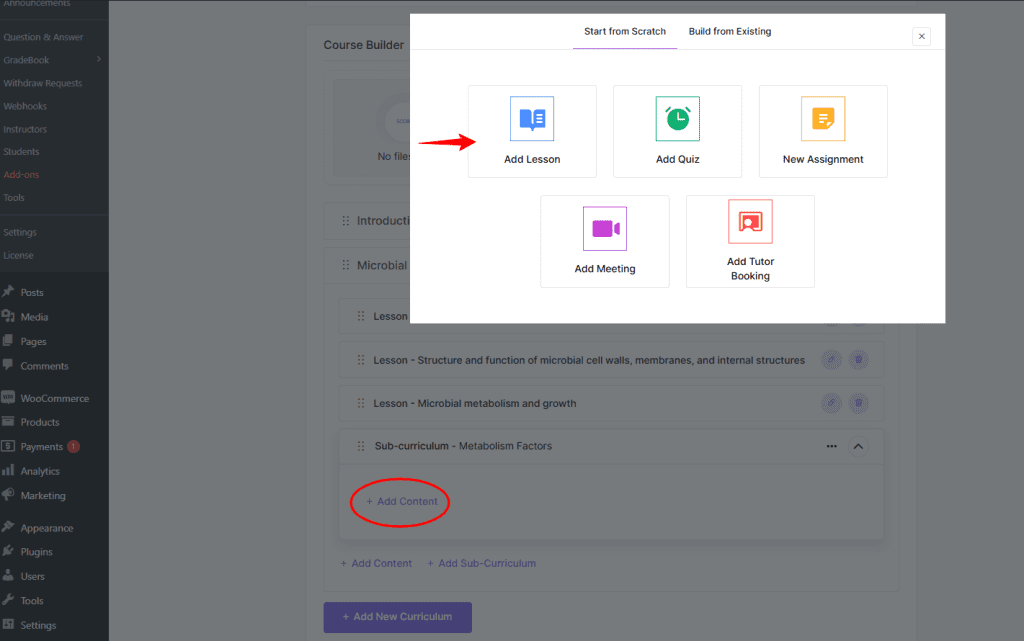This screenshot has height=641, width=1024.
Task: Collapse the Metabolism Factors sub-curriculum
Action: click(858, 446)
